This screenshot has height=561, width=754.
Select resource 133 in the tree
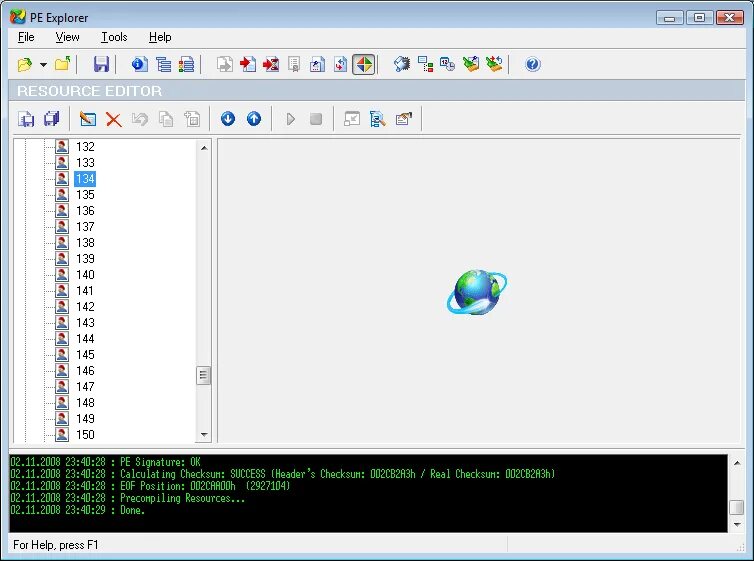click(85, 162)
